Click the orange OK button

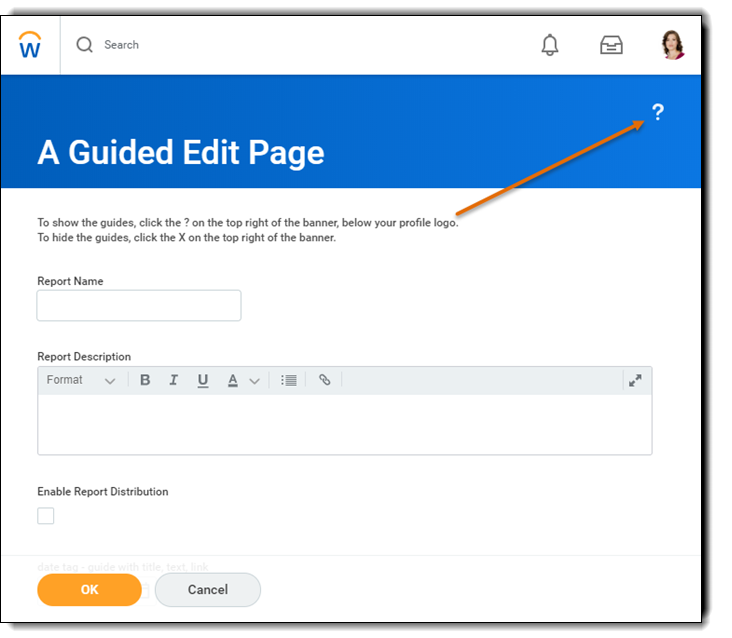[89, 589]
